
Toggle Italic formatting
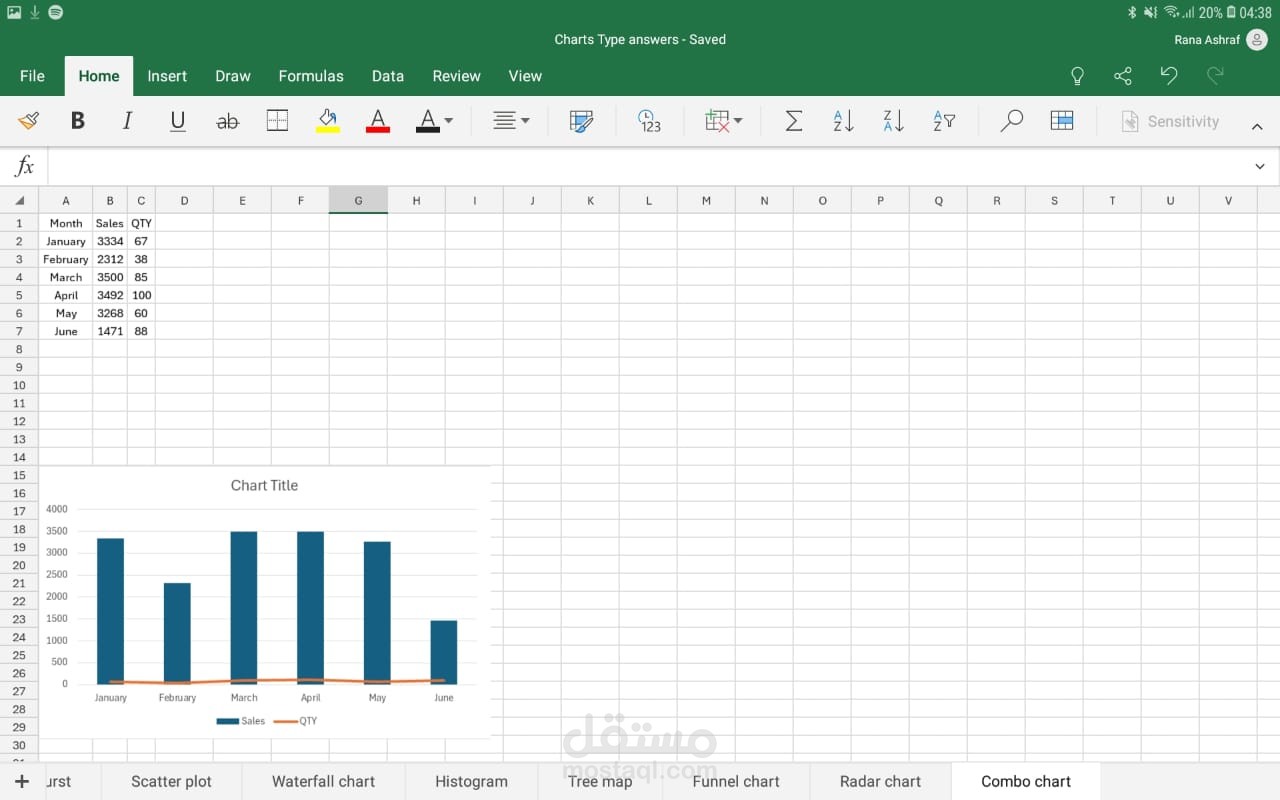(x=127, y=121)
